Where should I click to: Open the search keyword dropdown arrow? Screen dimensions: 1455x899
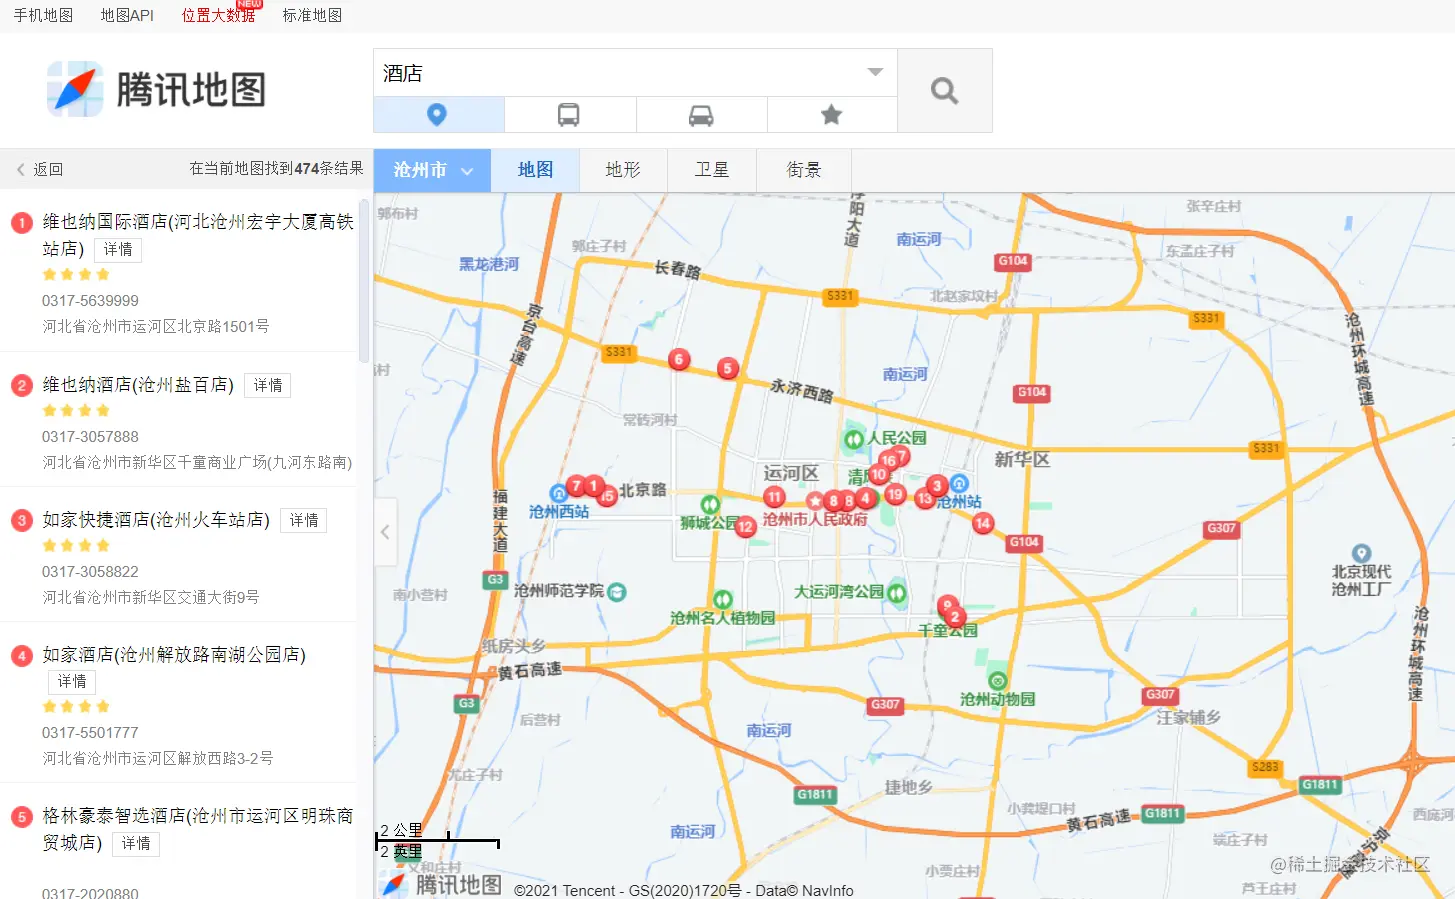click(875, 72)
